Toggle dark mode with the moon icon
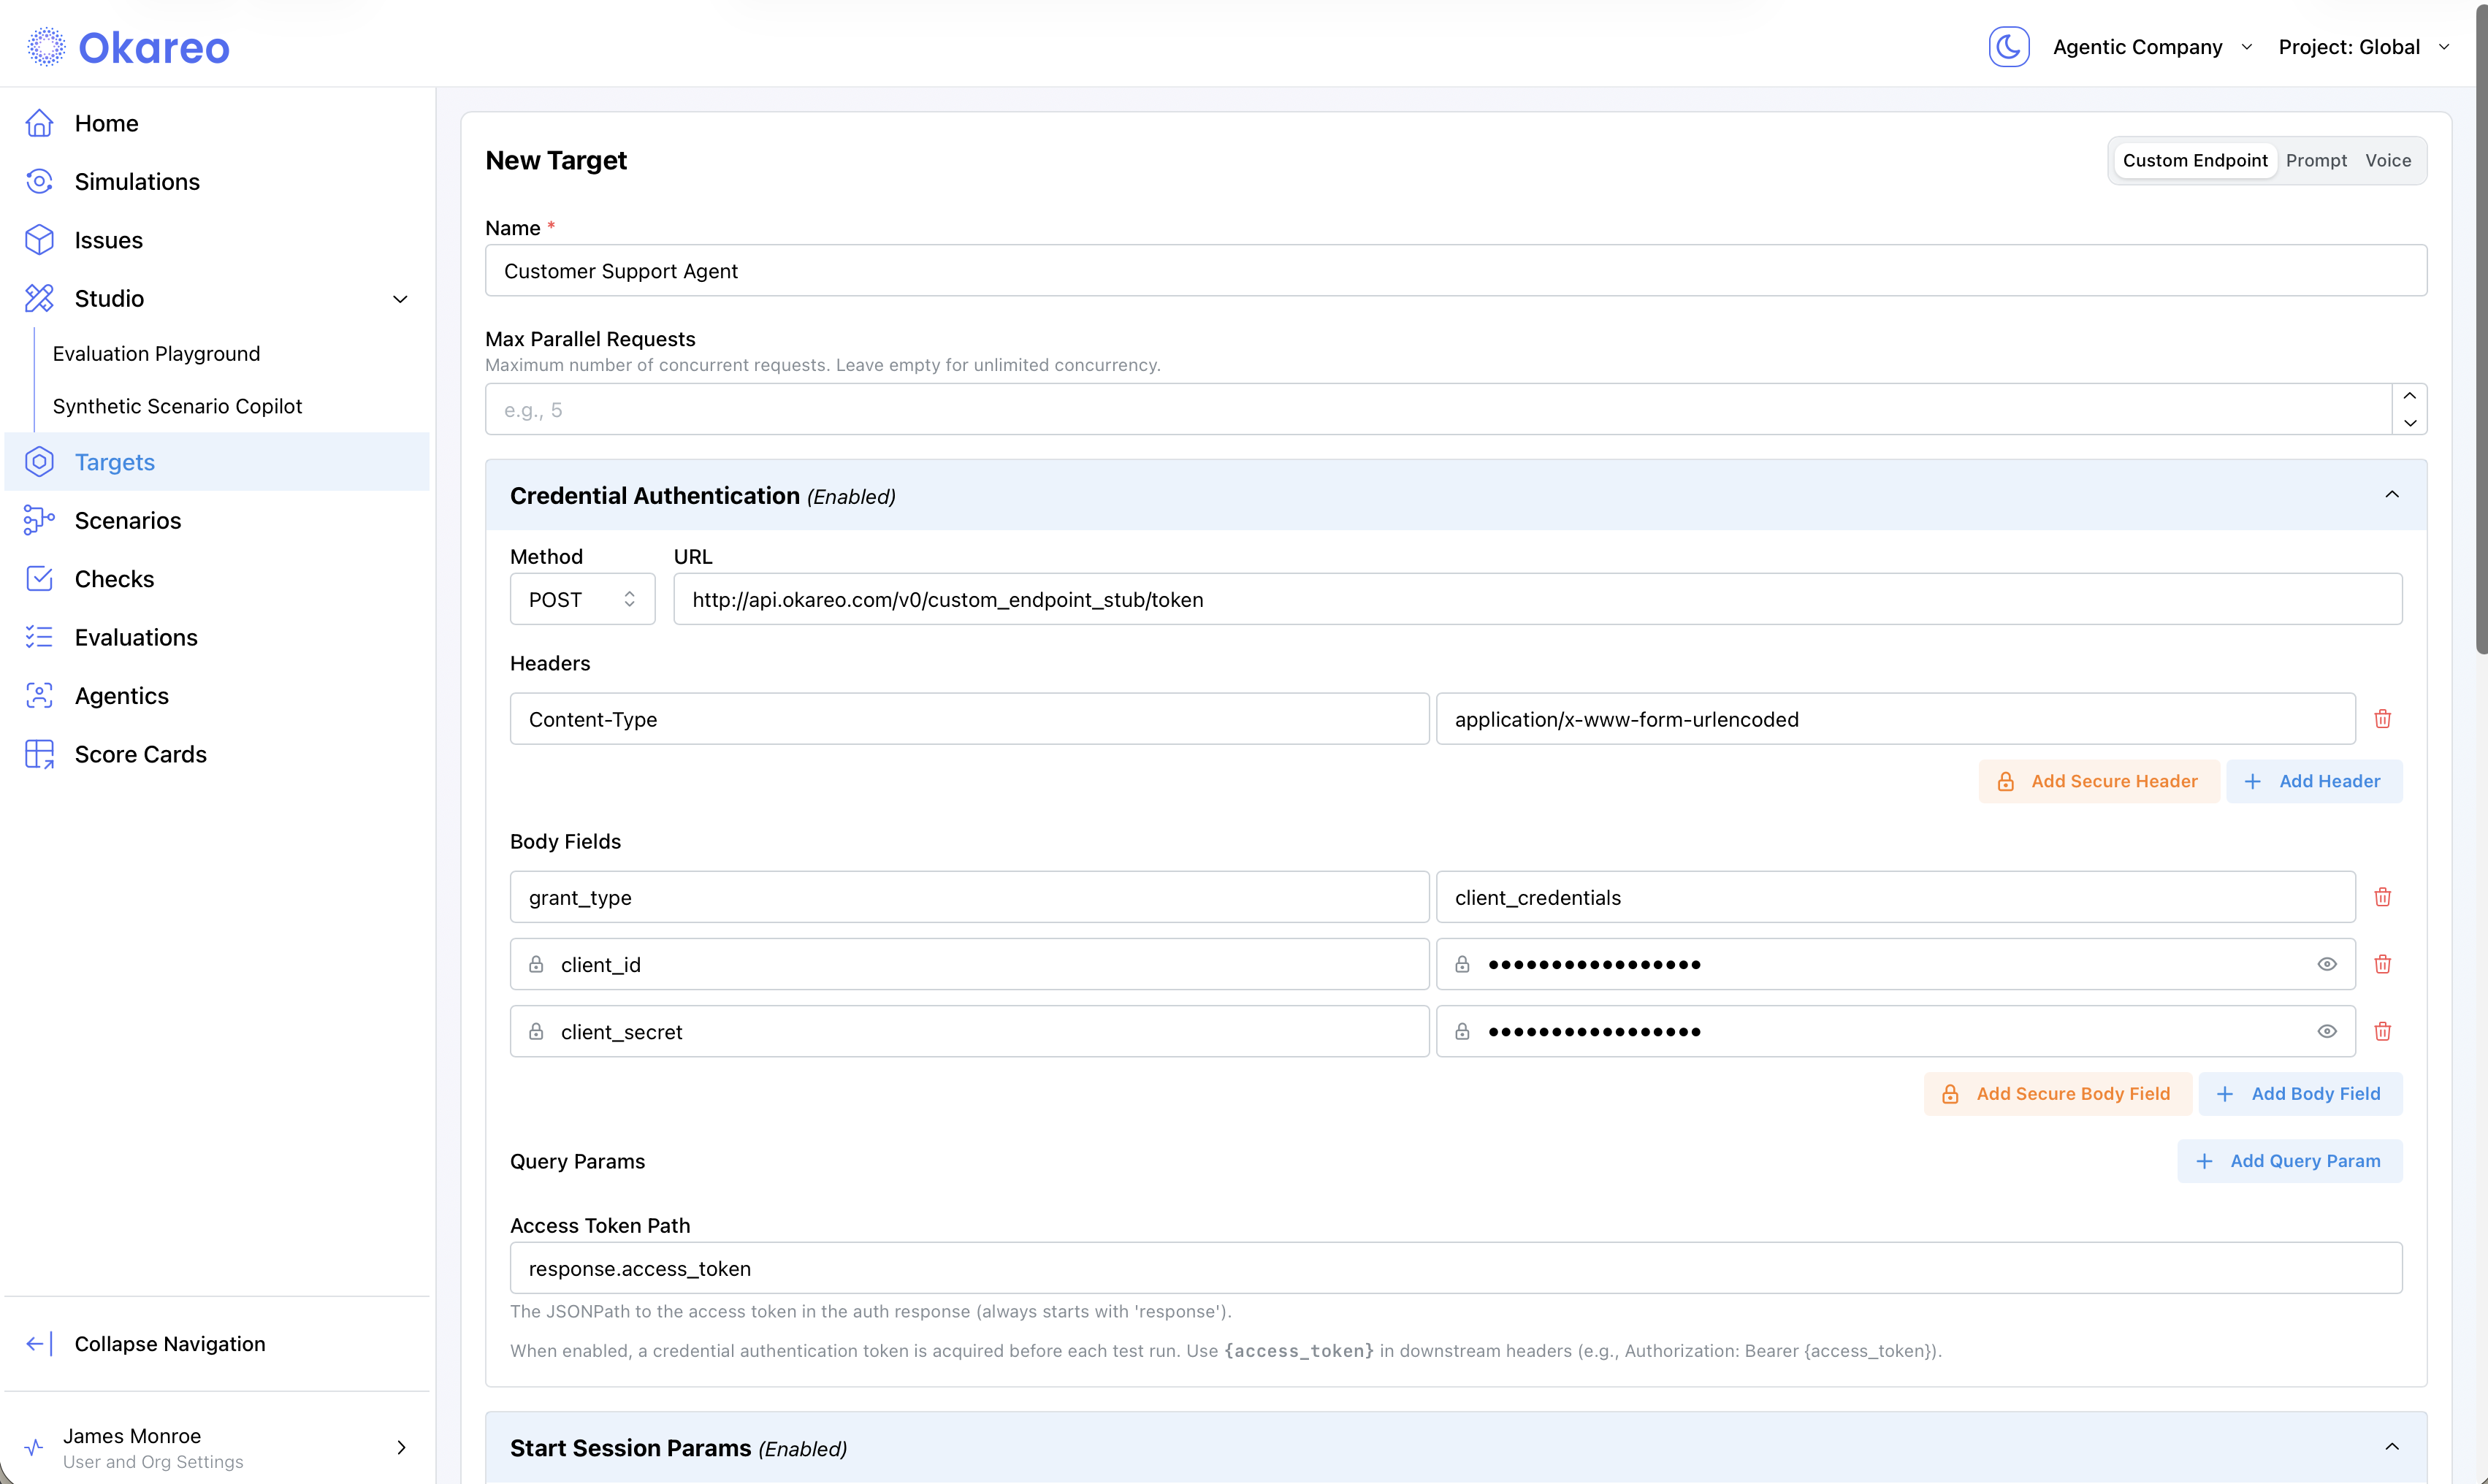Viewport: 2488px width, 1484px height. [2009, 46]
